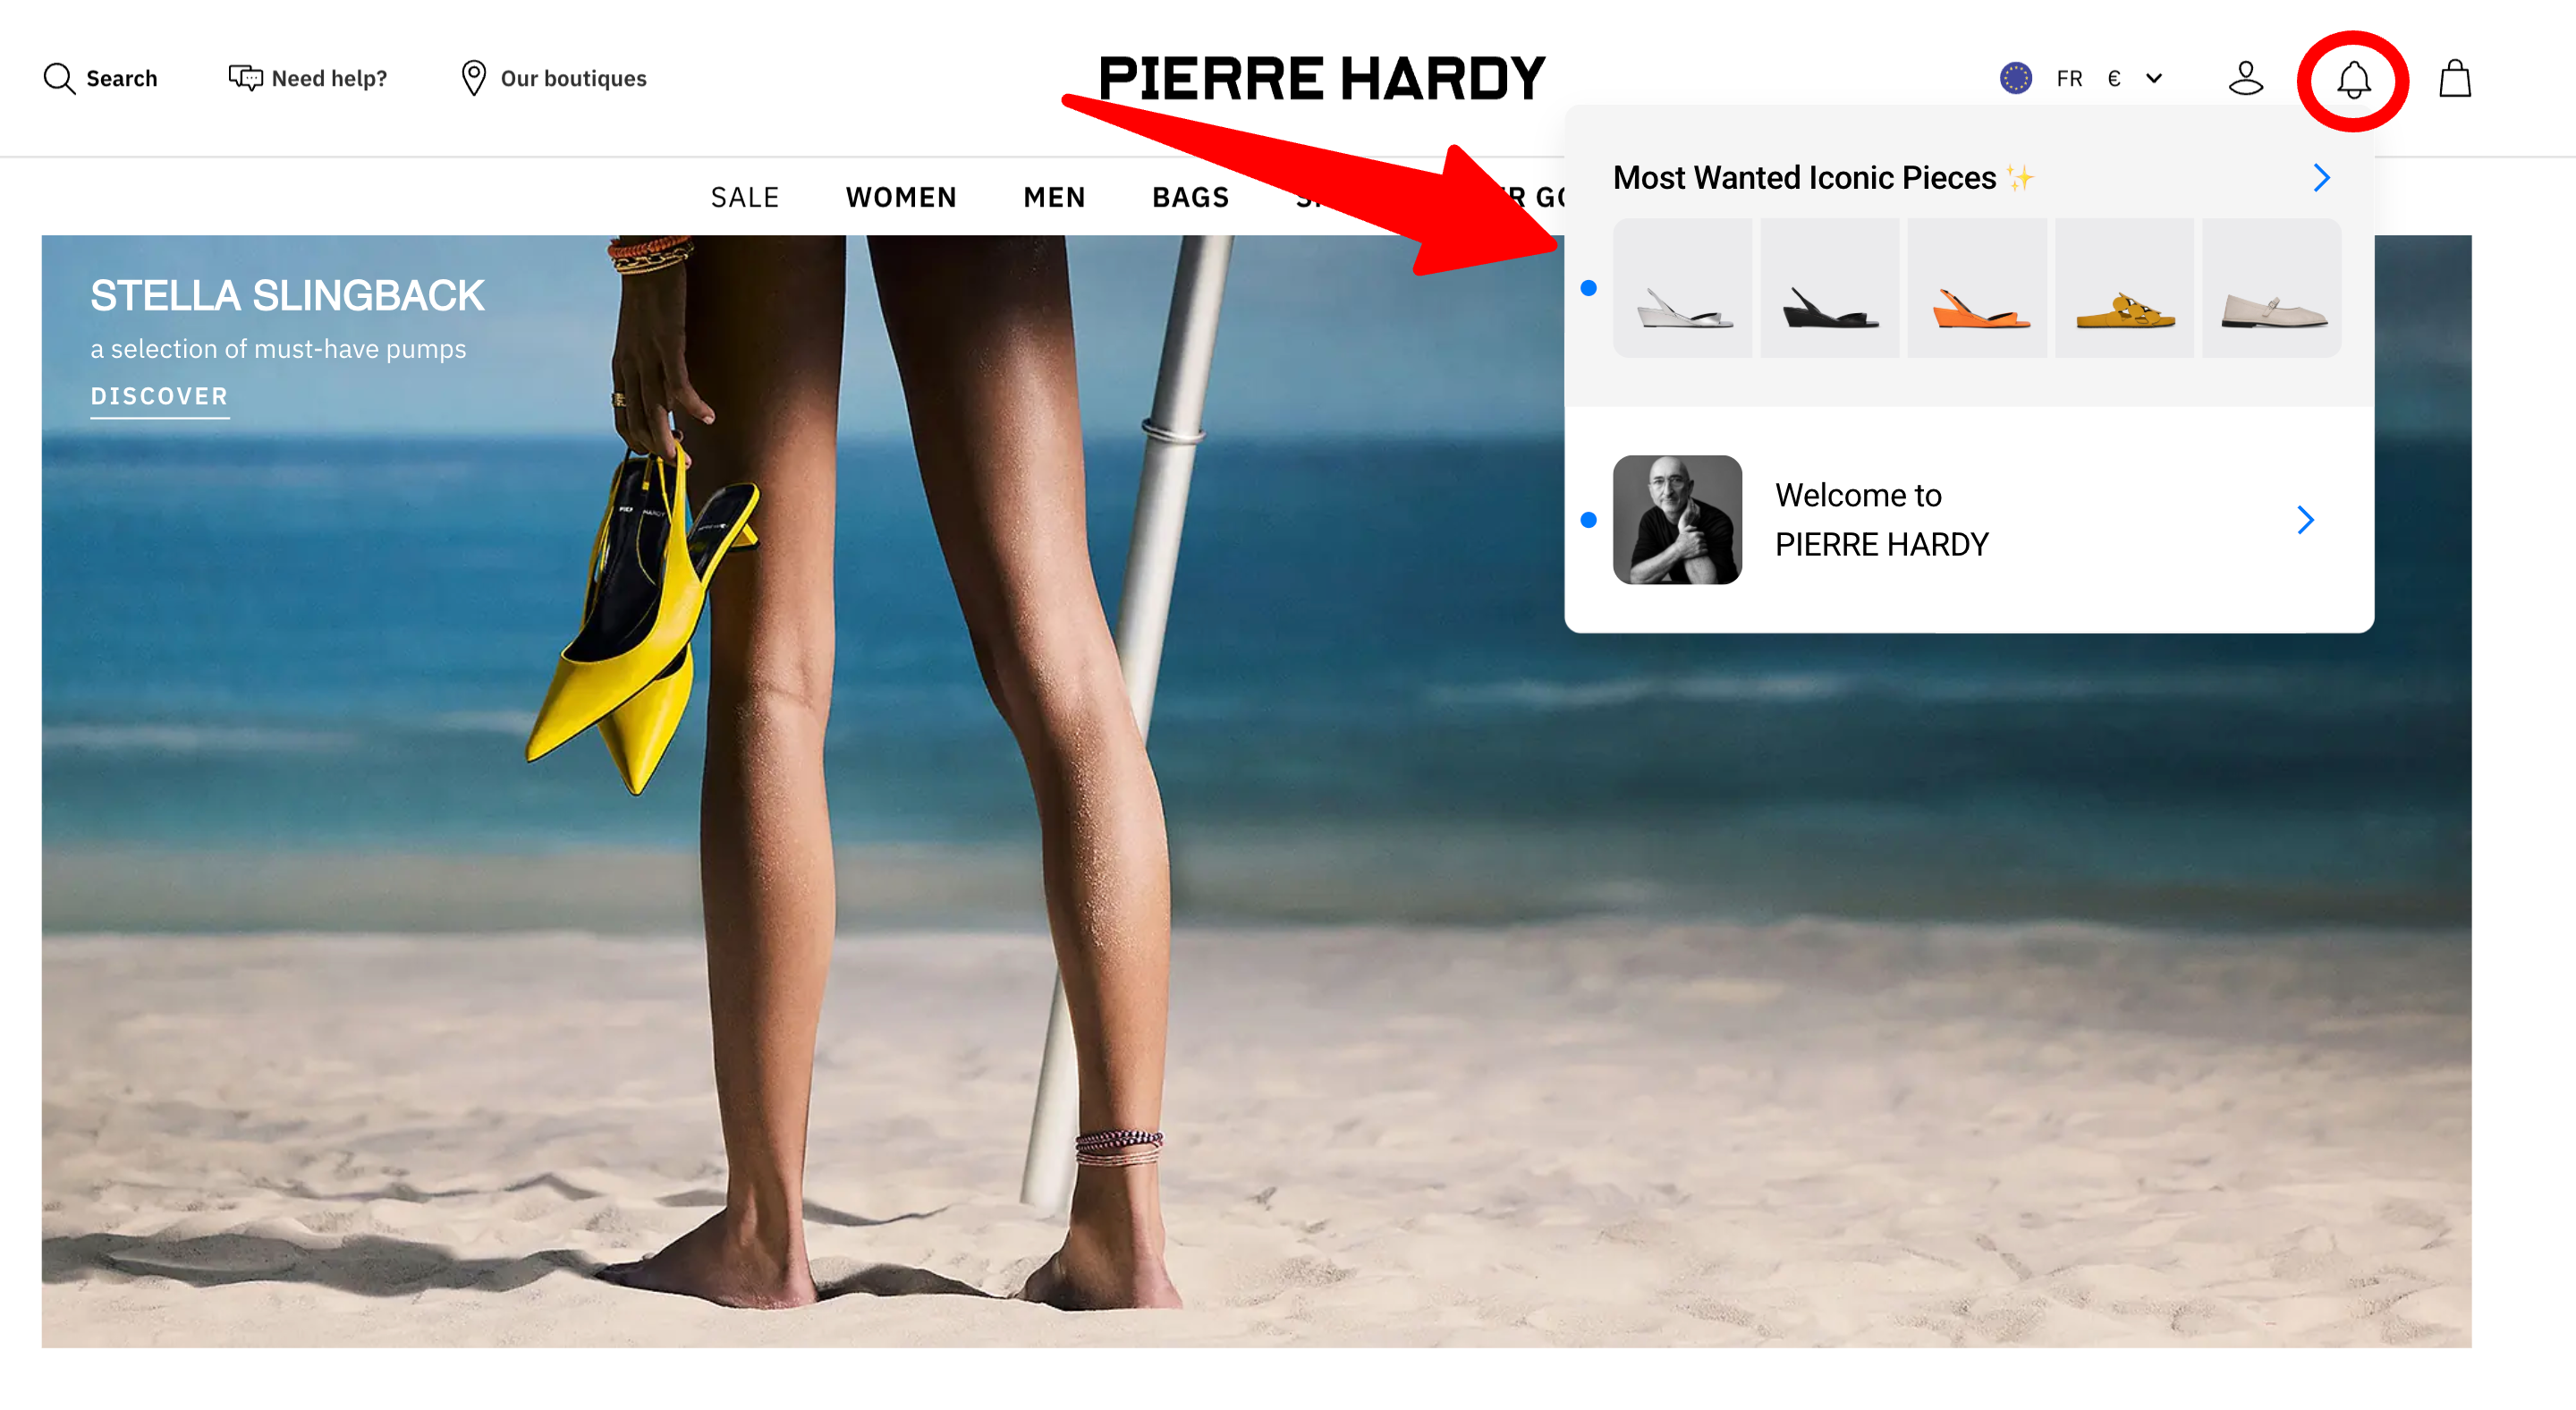Viewport: 2576px width, 1410px height.
Task: Open the shopping bag icon
Action: click(2454, 78)
